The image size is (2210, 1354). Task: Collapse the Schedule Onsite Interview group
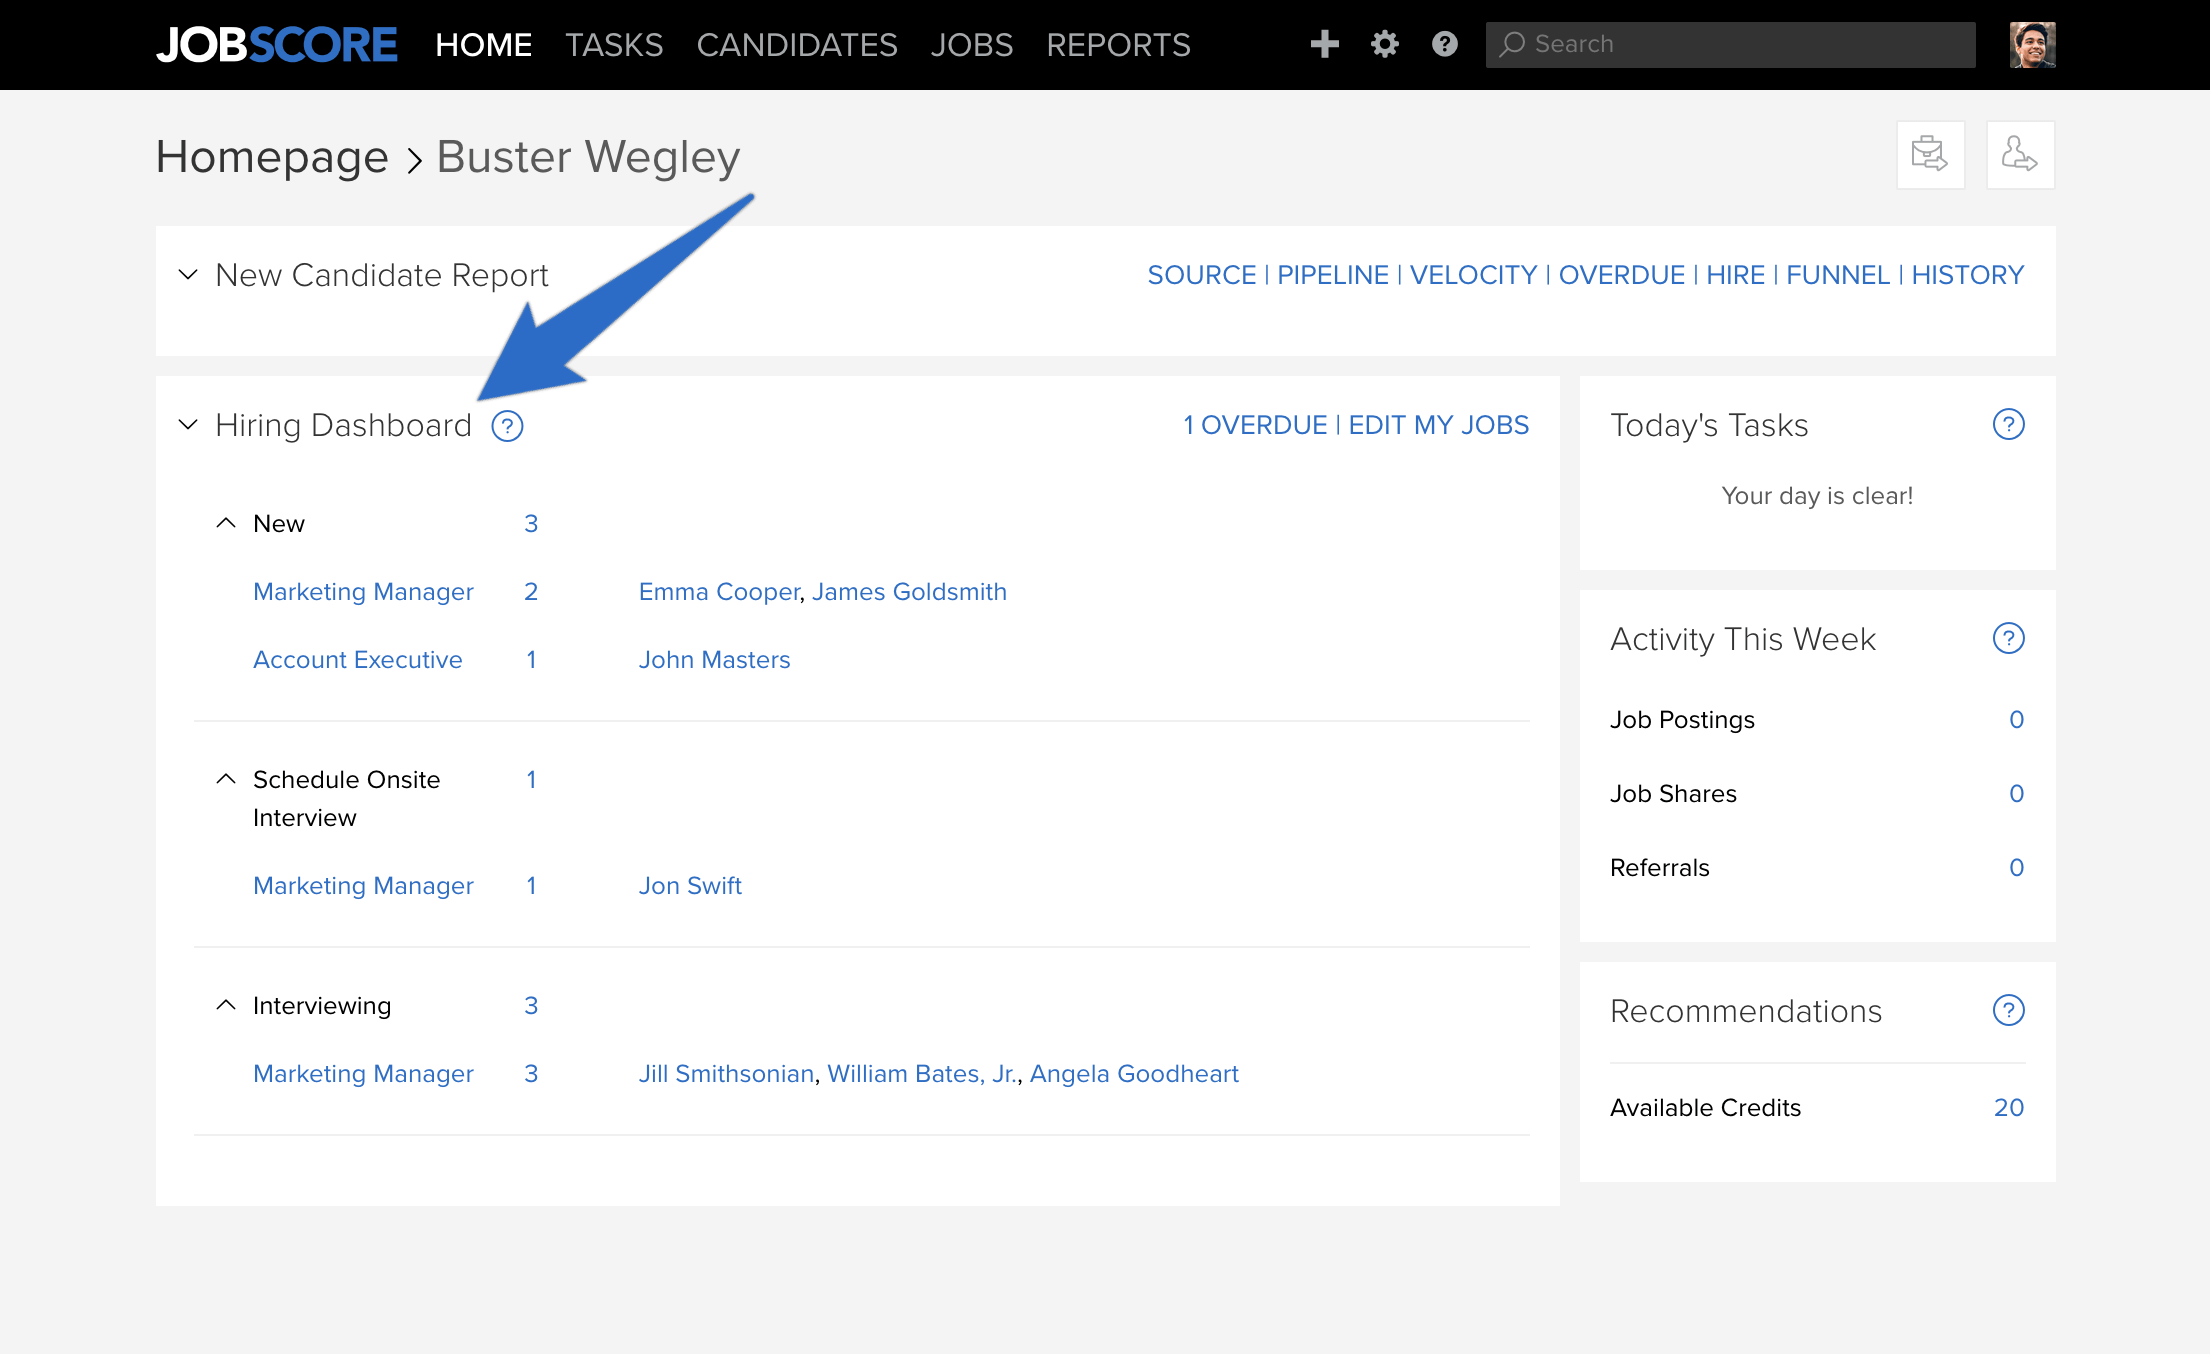pyautogui.click(x=227, y=779)
